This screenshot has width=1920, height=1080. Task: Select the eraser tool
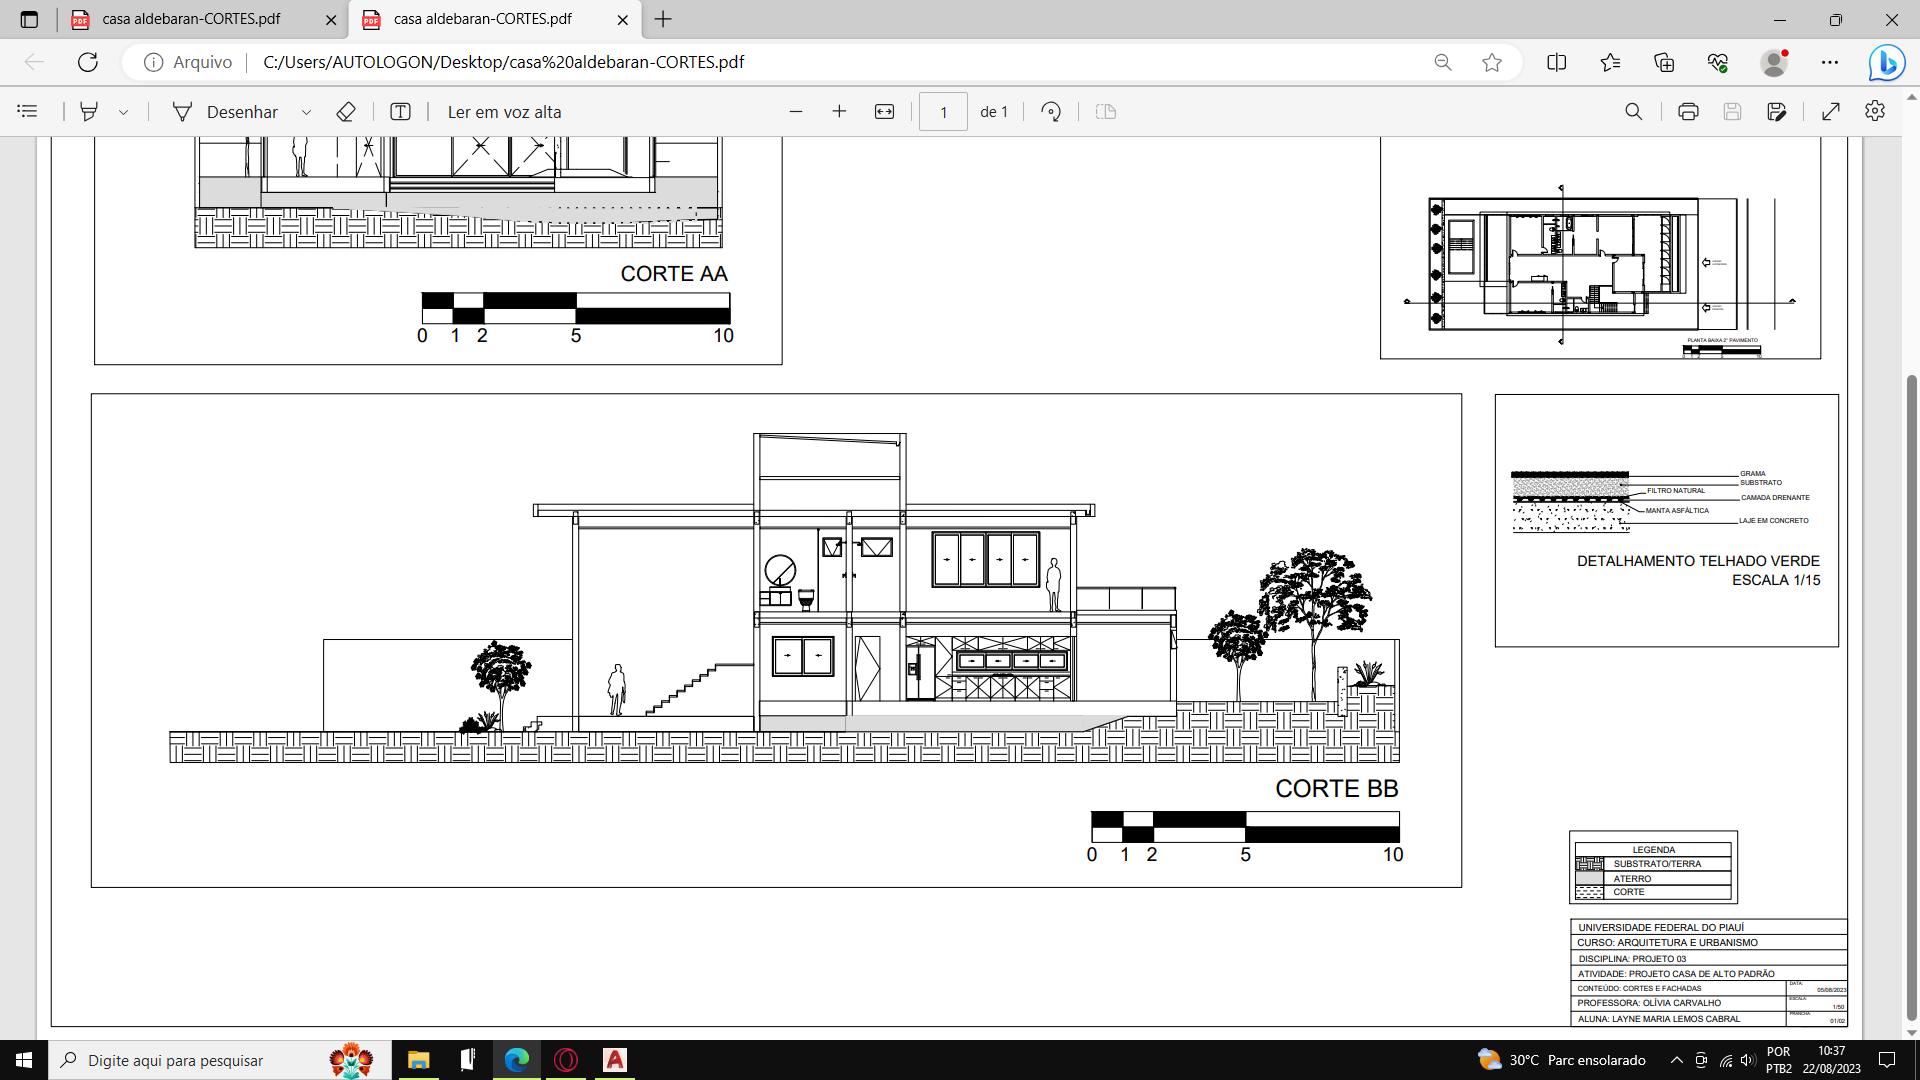346,112
